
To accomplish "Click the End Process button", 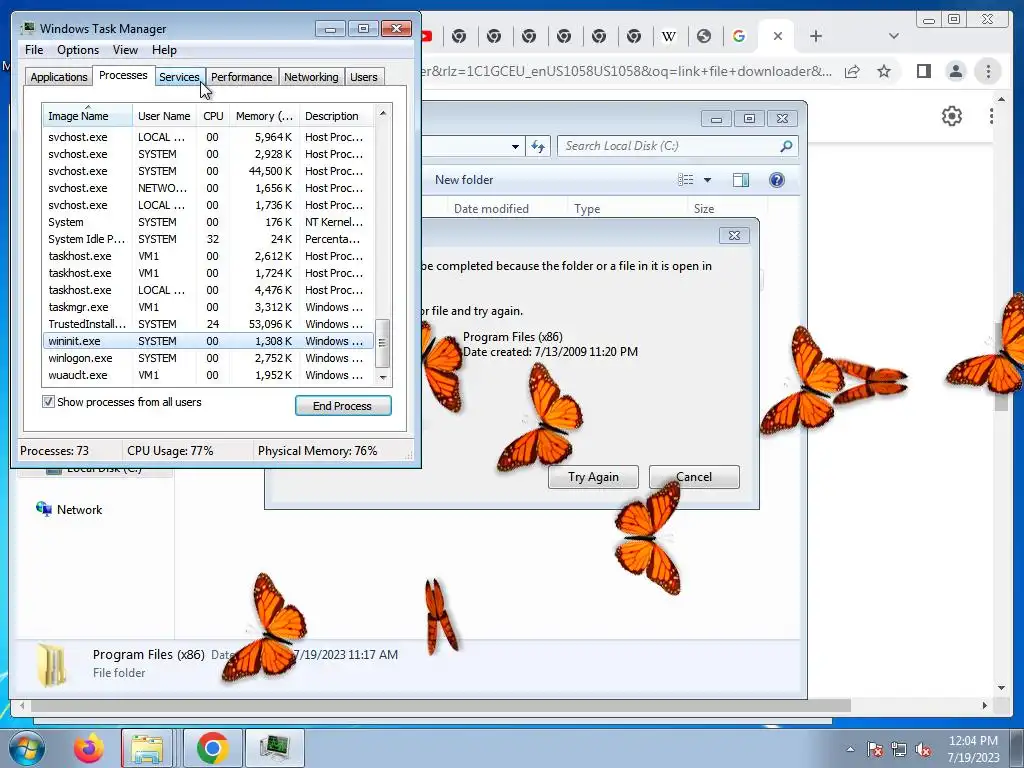I will pyautogui.click(x=343, y=406).
